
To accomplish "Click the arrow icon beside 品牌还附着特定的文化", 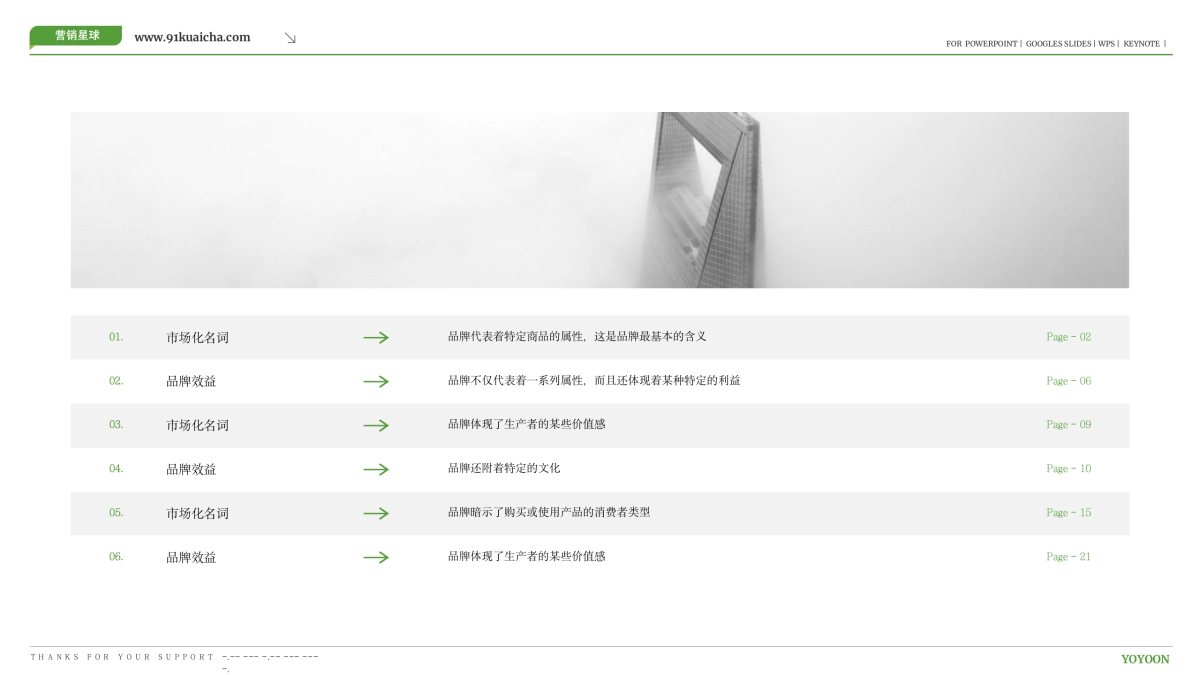I will [376, 469].
